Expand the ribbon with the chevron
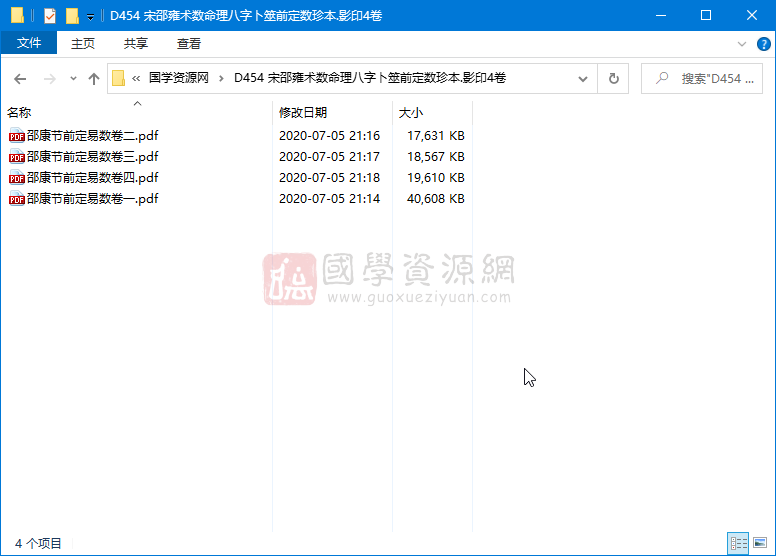 741,44
